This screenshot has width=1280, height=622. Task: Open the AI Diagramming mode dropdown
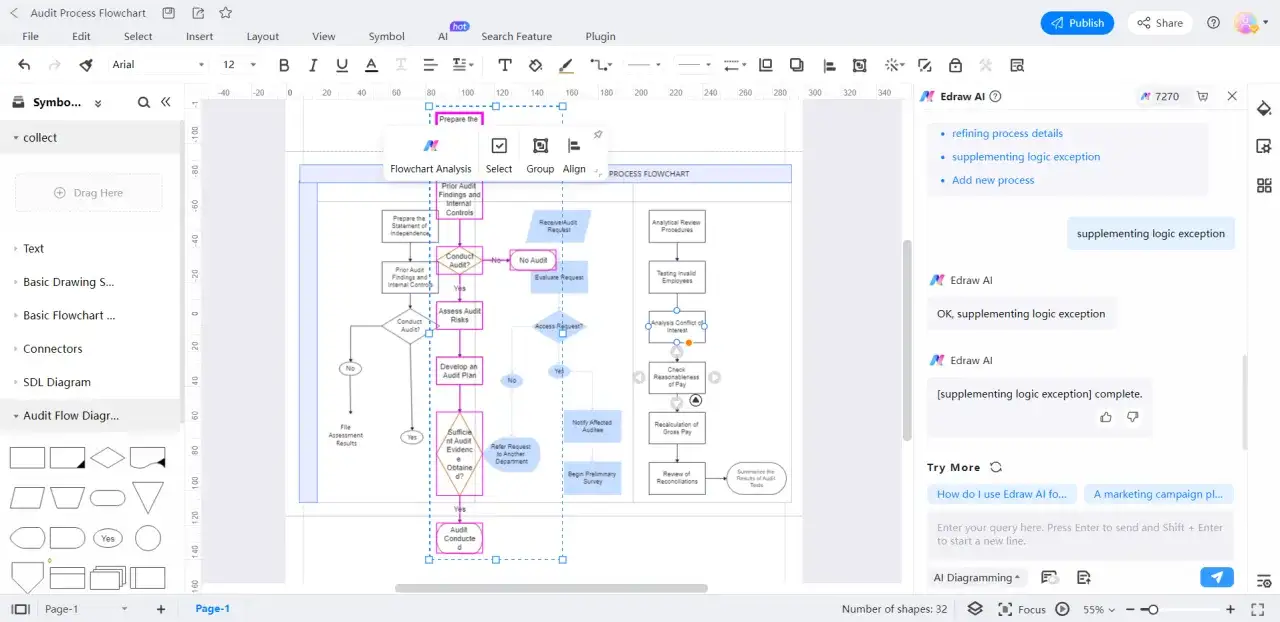977,577
